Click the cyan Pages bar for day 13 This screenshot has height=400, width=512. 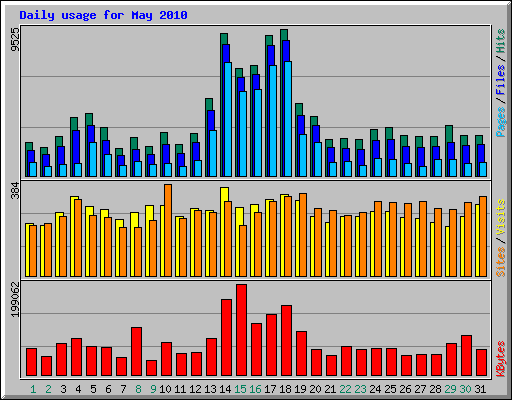(213, 153)
